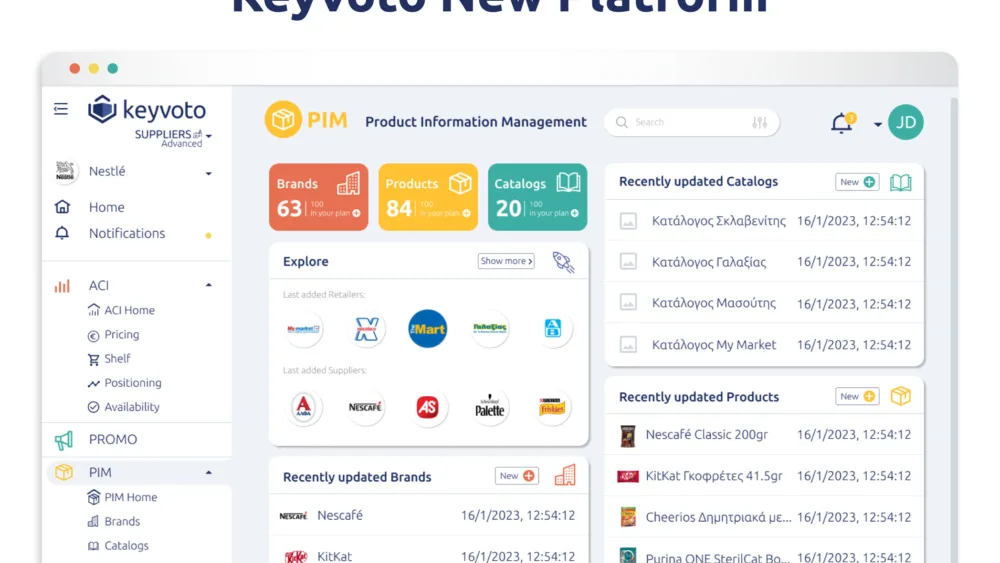Open the Nestlé company dropdown
The image size is (1000, 563).
point(209,173)
